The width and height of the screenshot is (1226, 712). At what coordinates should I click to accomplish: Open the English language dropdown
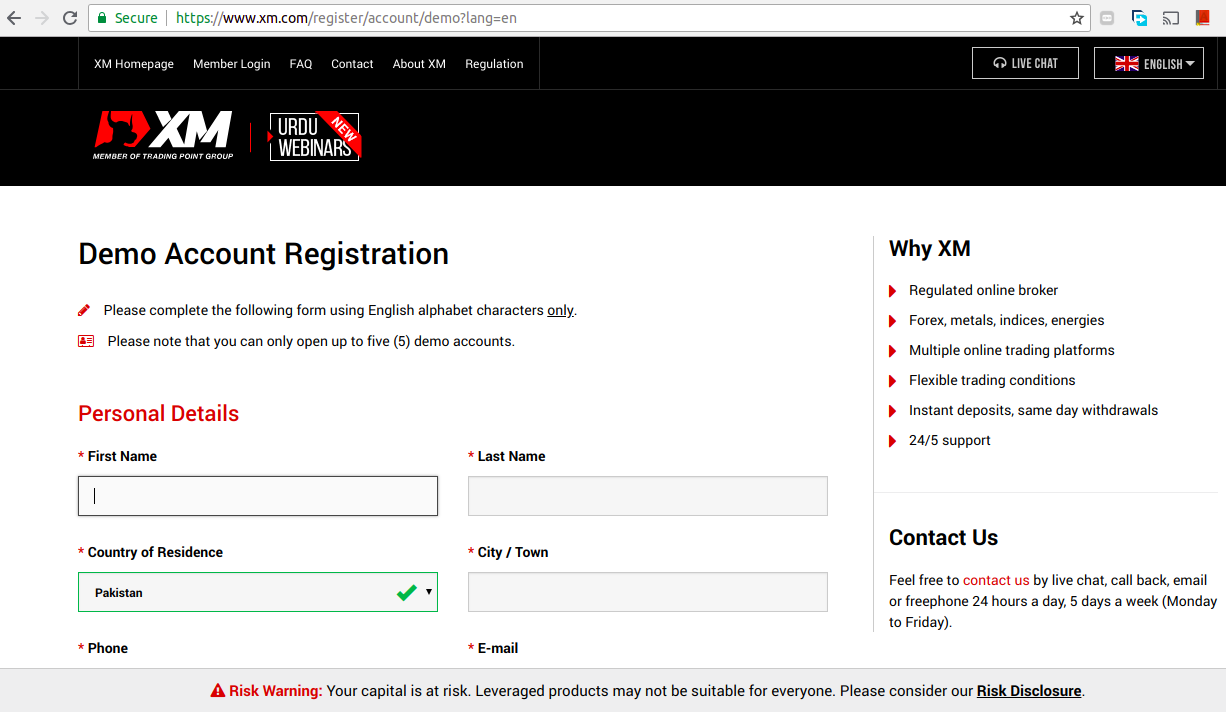coord(1149,63)
